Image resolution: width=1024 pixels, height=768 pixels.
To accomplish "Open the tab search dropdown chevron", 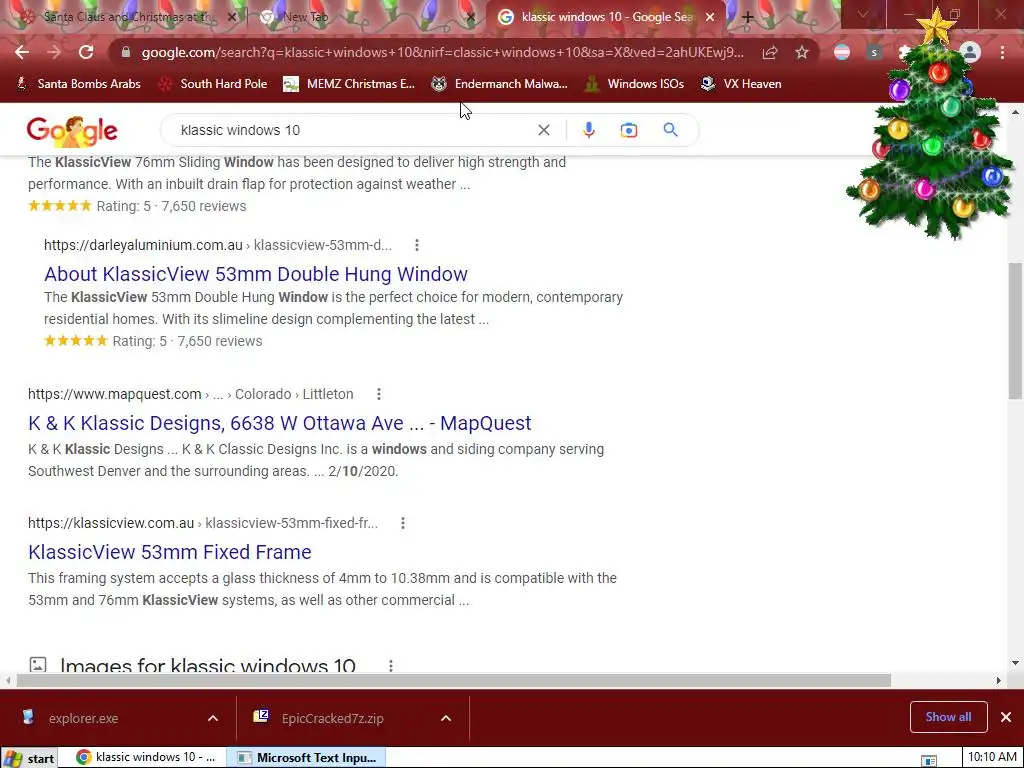I will coord(863,14).
